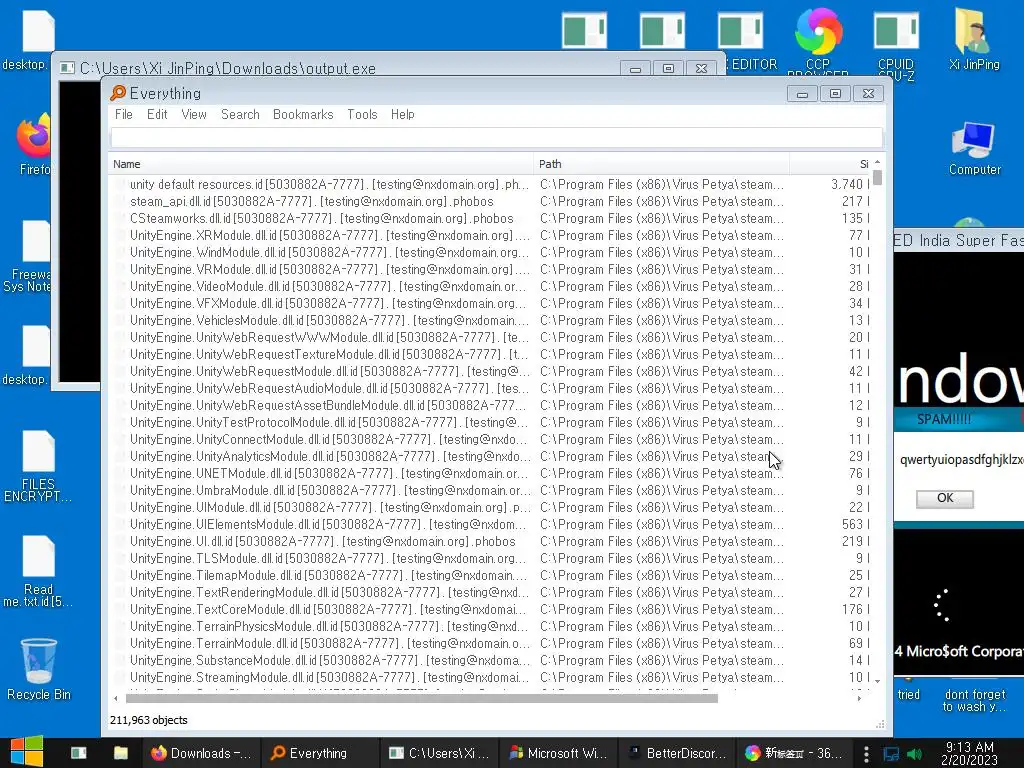This screenshot has width=1024, height=768.
Task: Switch to Firefox Downloads taskbar item
Action: (x=201, y=753)
